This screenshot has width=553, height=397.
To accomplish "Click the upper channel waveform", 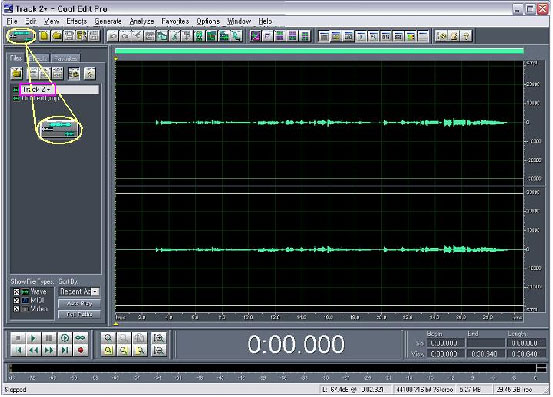I will click(319, 123).
